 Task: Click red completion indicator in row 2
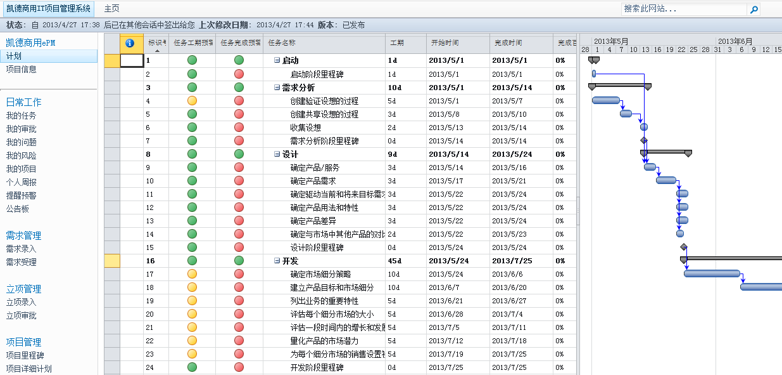coord(239,74)
